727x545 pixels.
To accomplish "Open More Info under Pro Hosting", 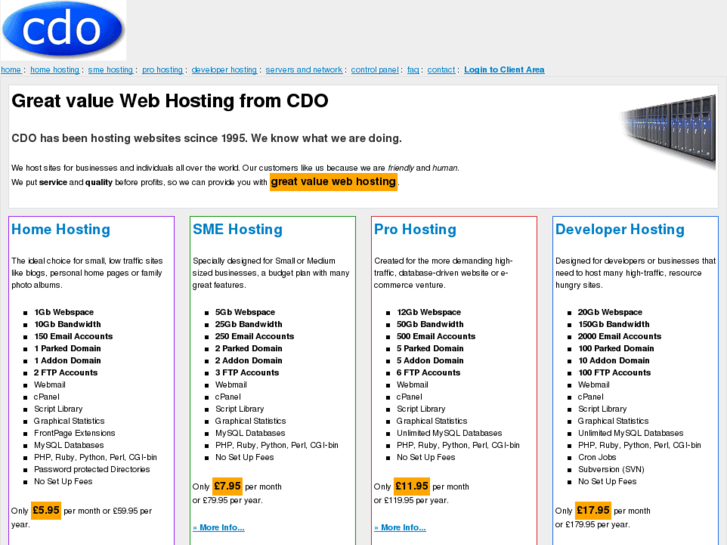I will click(x=400, y=527).
